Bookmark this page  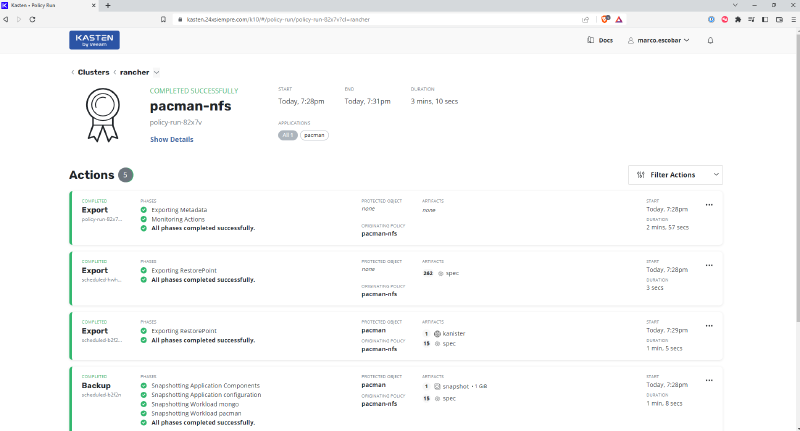(163, 19)
